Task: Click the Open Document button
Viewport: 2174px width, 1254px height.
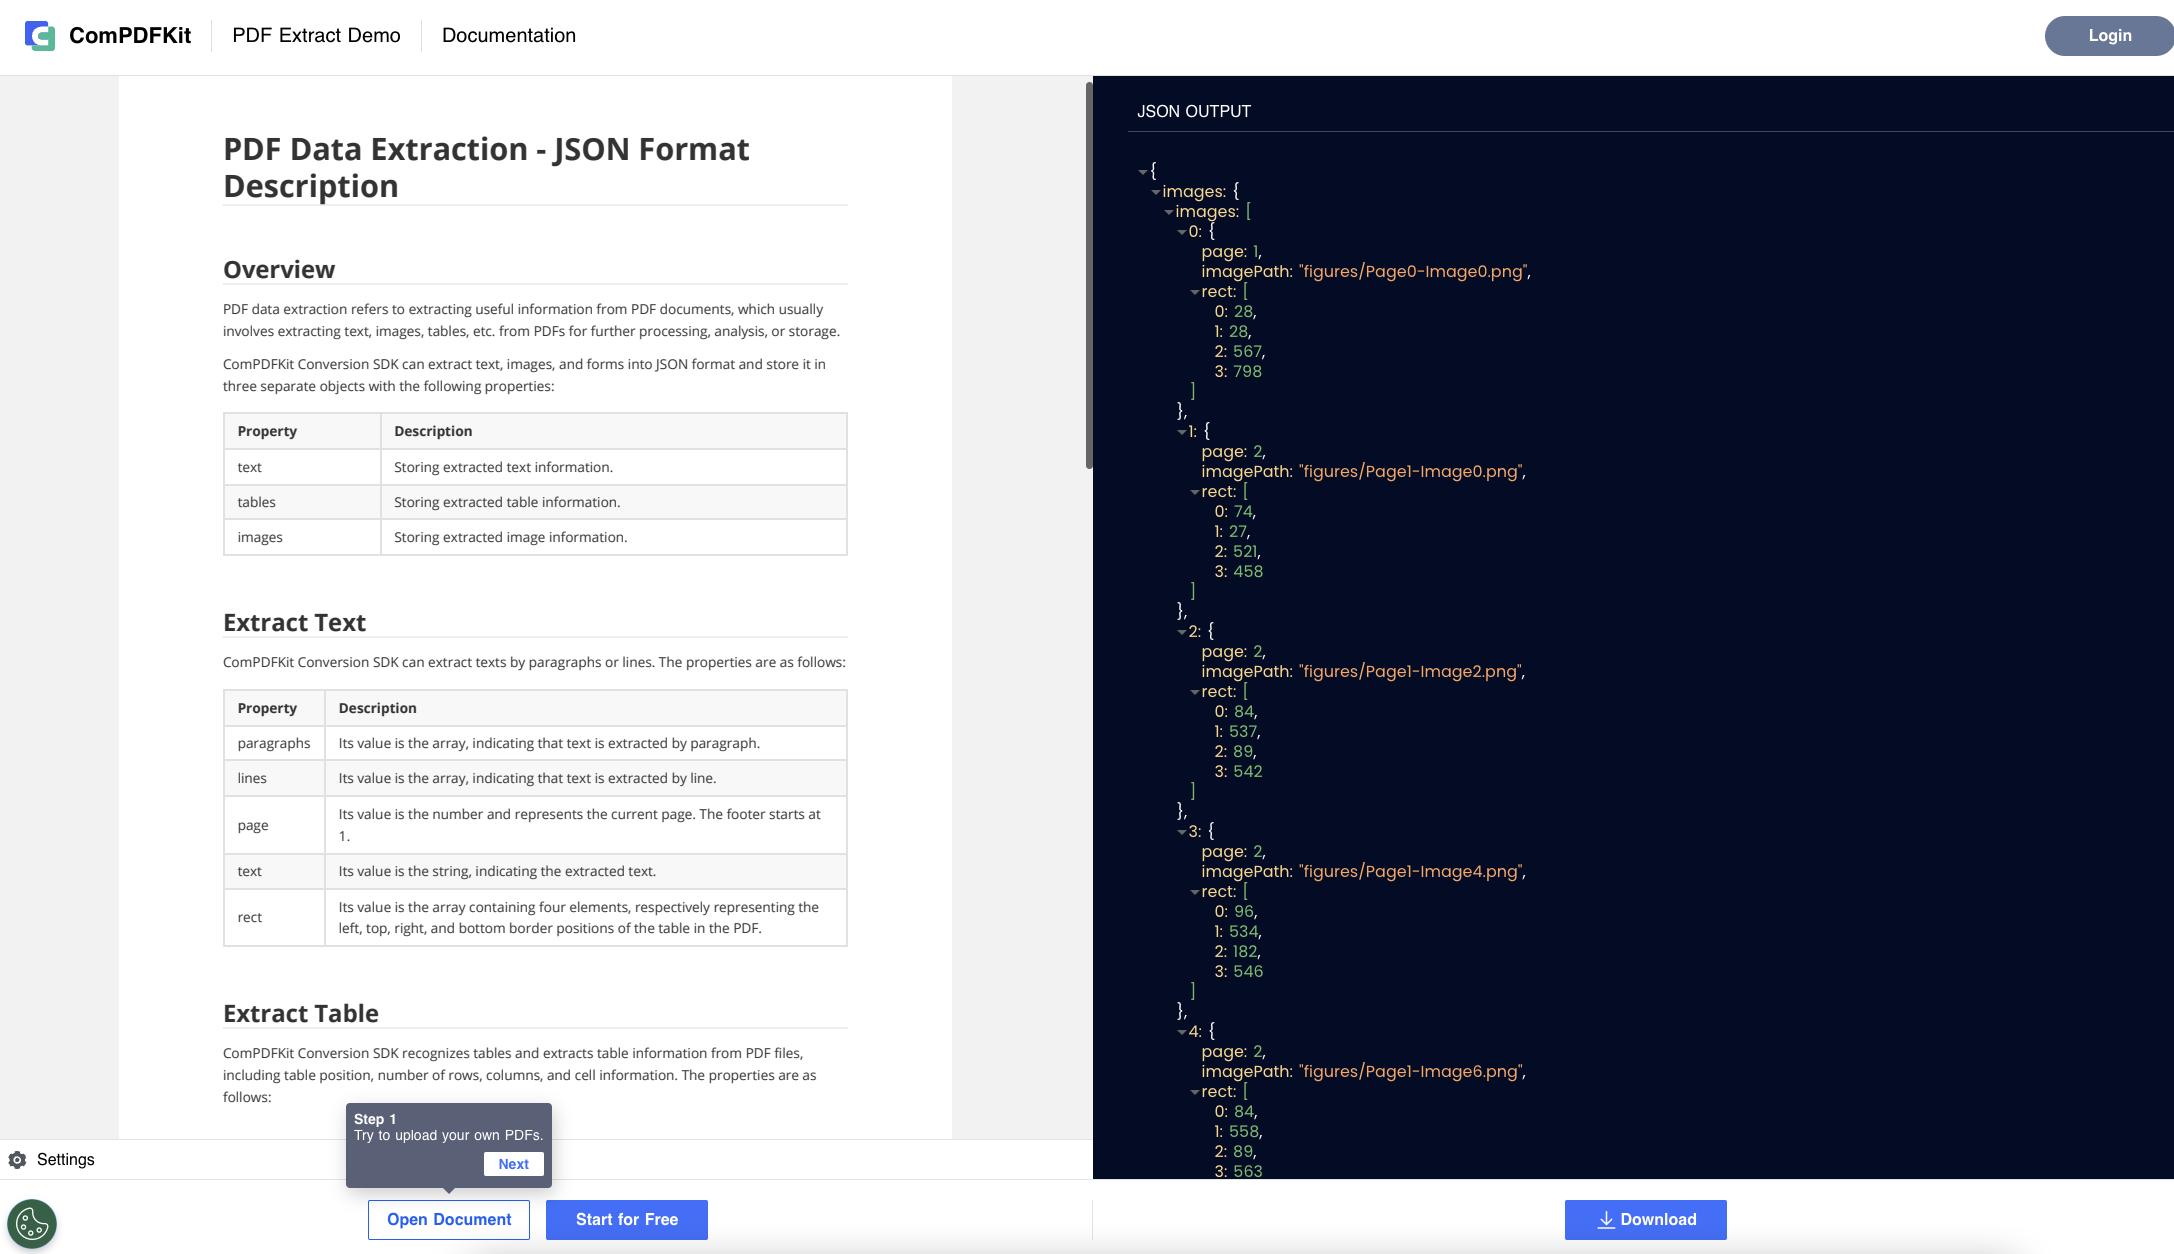Action: (448, 1220)
